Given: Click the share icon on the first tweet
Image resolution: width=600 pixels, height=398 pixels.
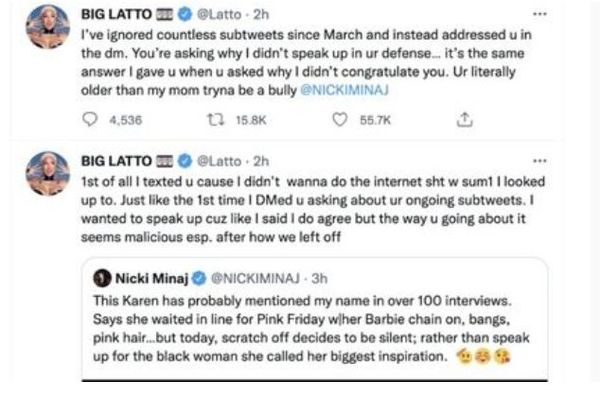Looking at the screenshot, I should point(465,119).
